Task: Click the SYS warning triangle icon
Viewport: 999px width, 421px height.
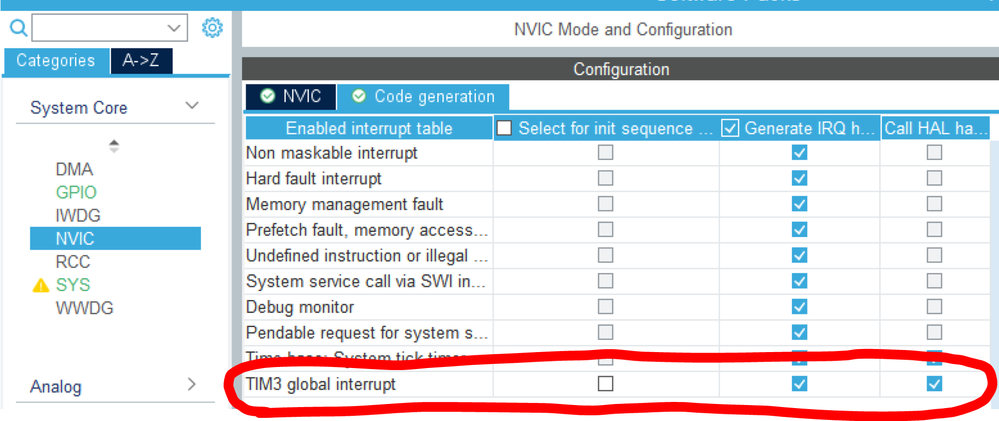Action: click(x=41, y=285)
